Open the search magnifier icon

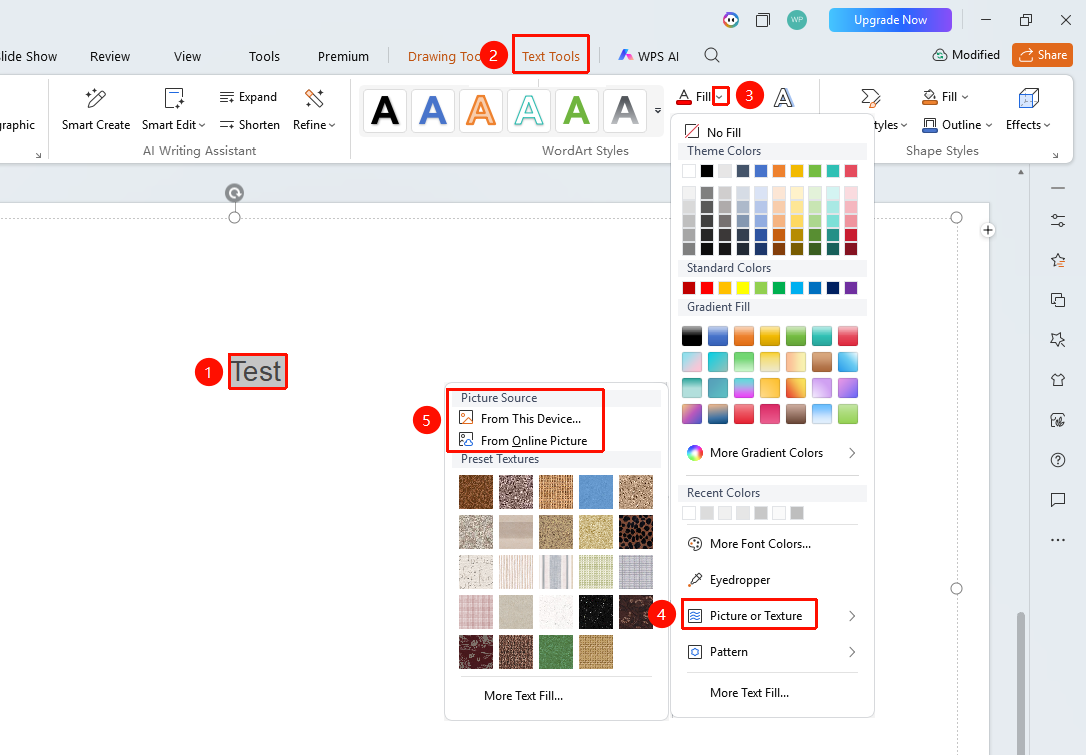pos(712,55)
